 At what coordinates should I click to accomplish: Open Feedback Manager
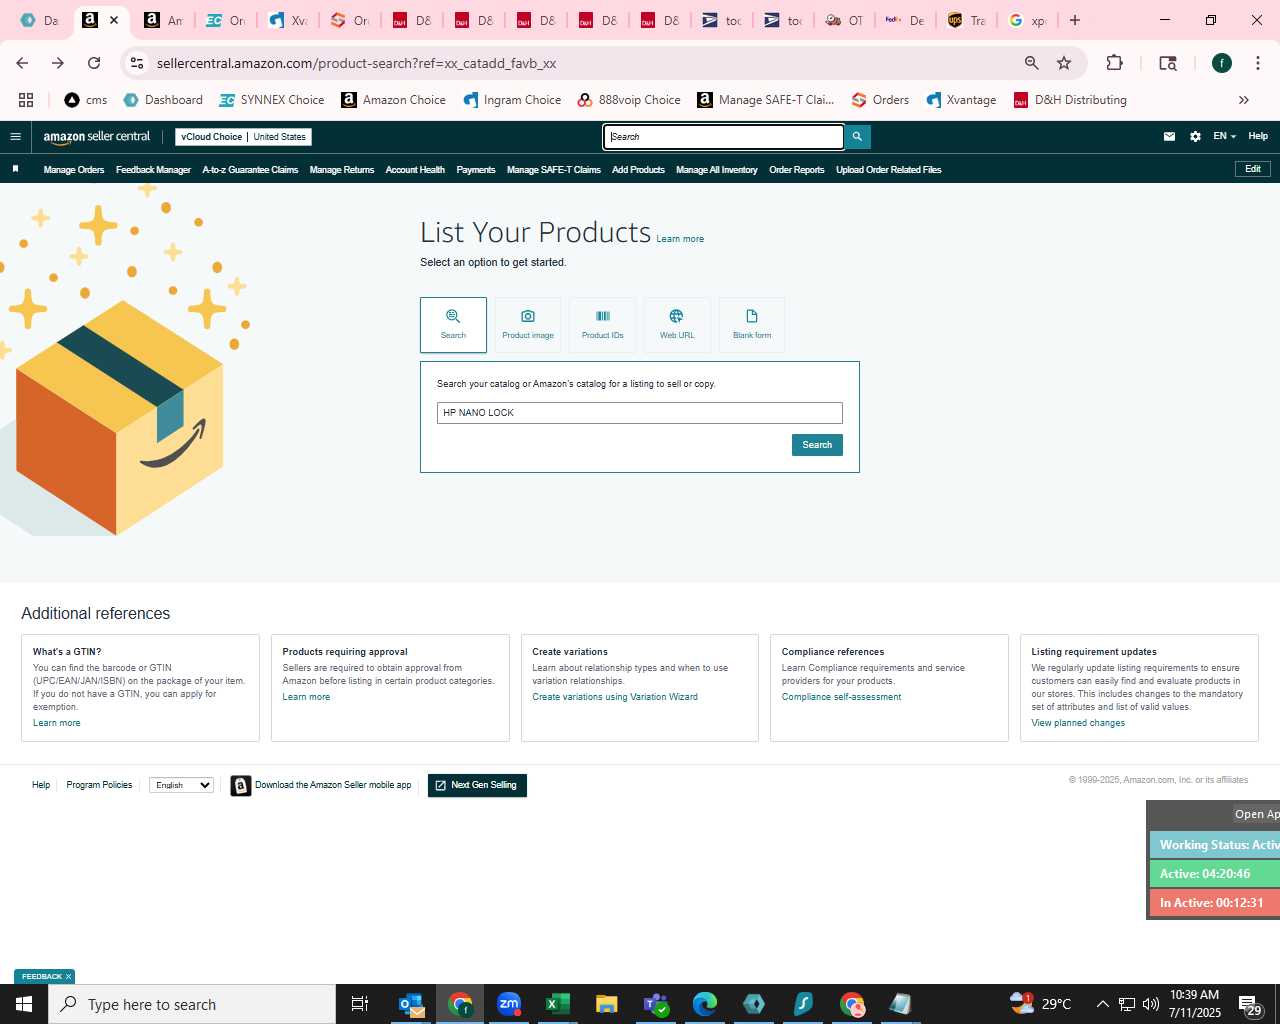click(x=153, y=170)
